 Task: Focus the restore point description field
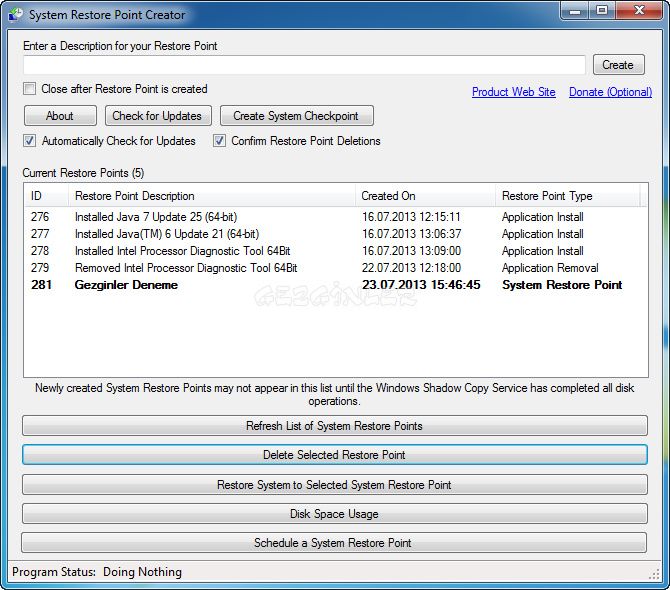[x=304, y=65]
